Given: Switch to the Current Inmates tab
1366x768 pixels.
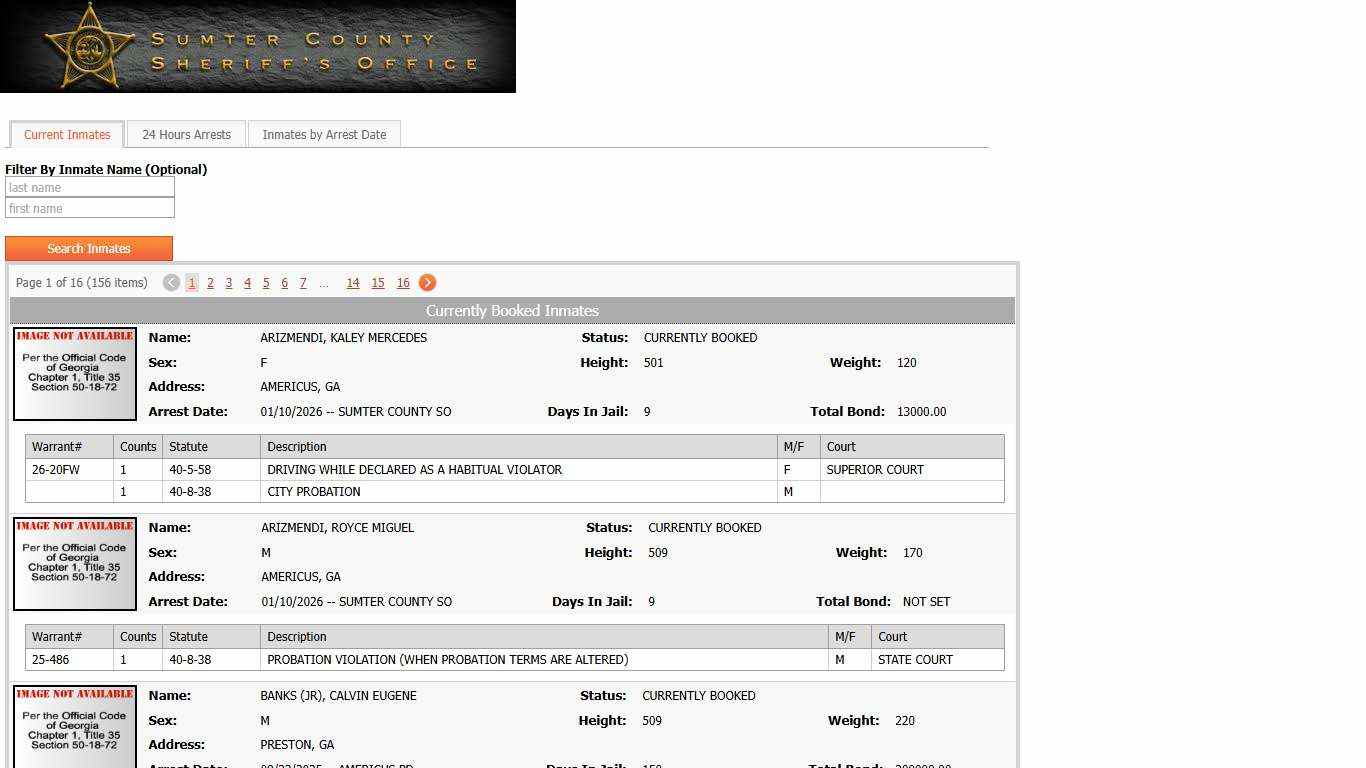Looking at the screenshot, I should pyautogui.click(x=67, y=135).
